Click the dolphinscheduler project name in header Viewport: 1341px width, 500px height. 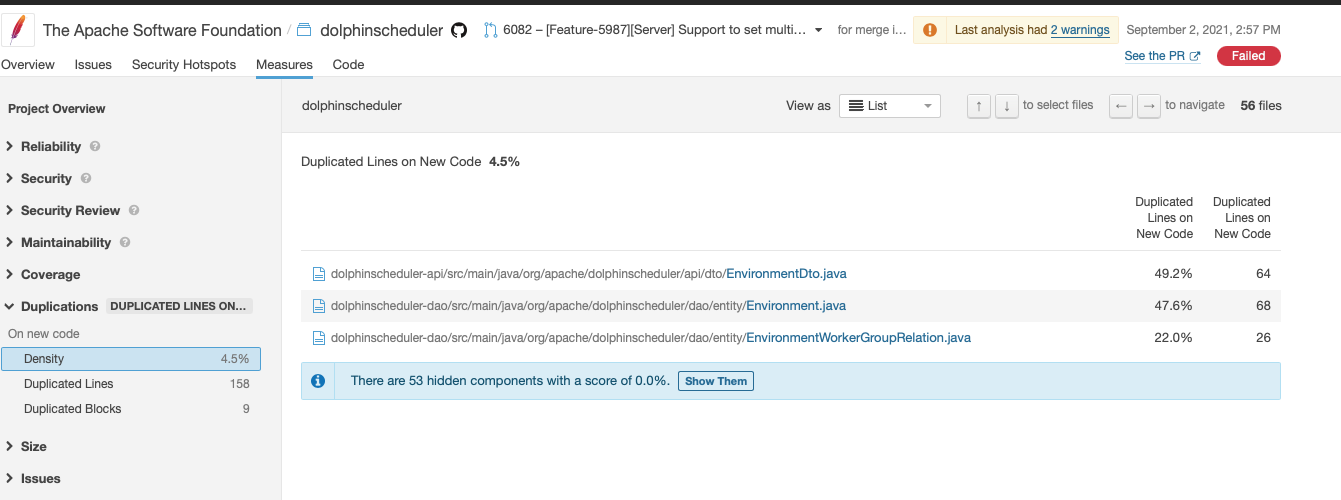[x=381, y=30]
